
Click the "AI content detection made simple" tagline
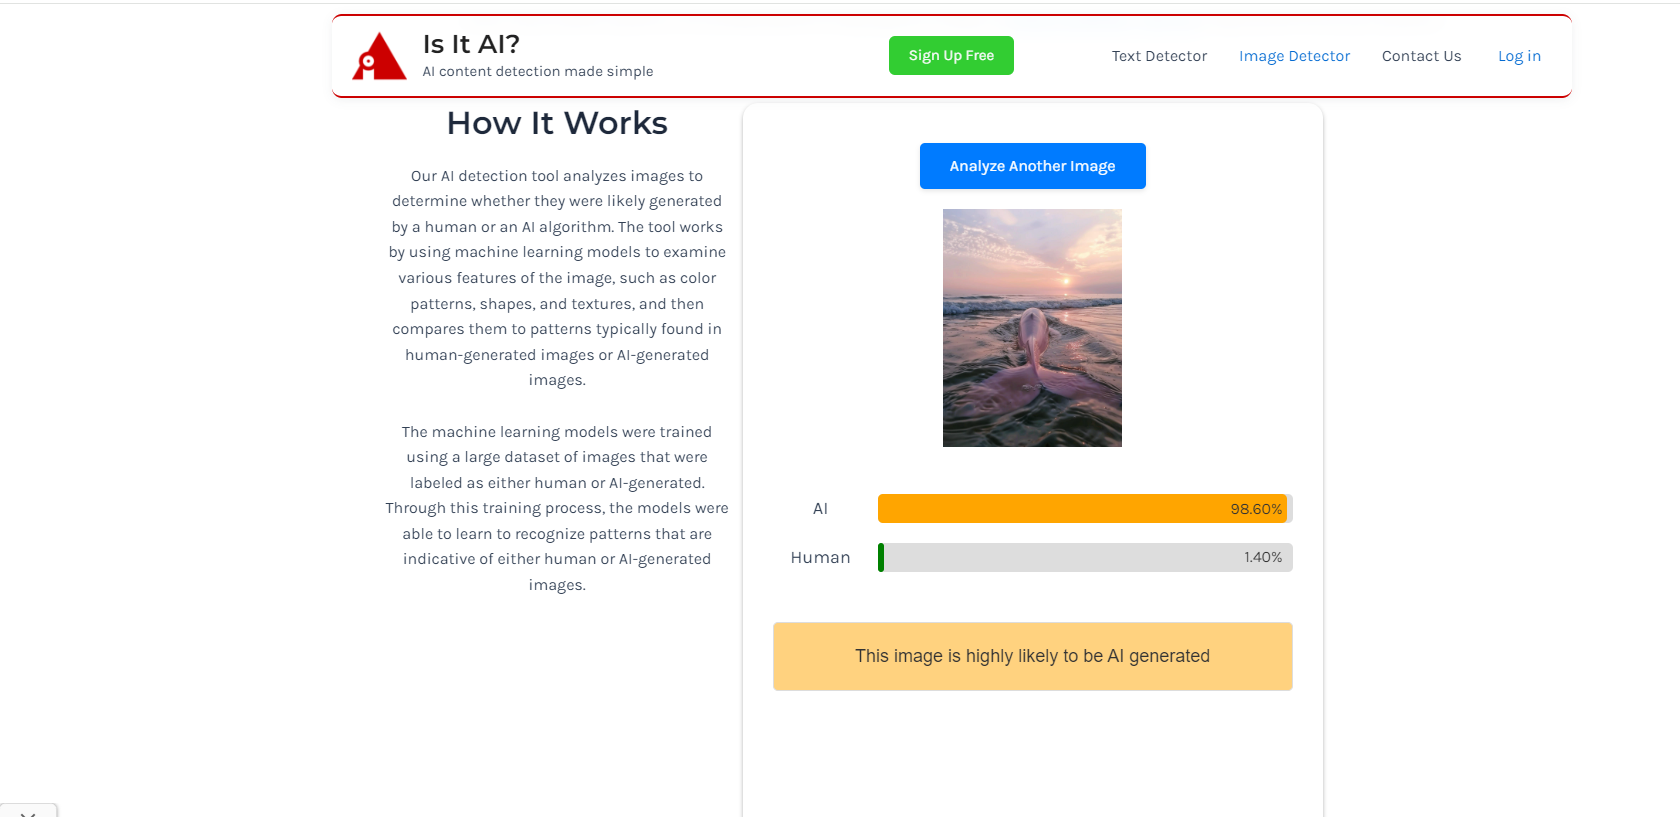click(x=538, y=72)
